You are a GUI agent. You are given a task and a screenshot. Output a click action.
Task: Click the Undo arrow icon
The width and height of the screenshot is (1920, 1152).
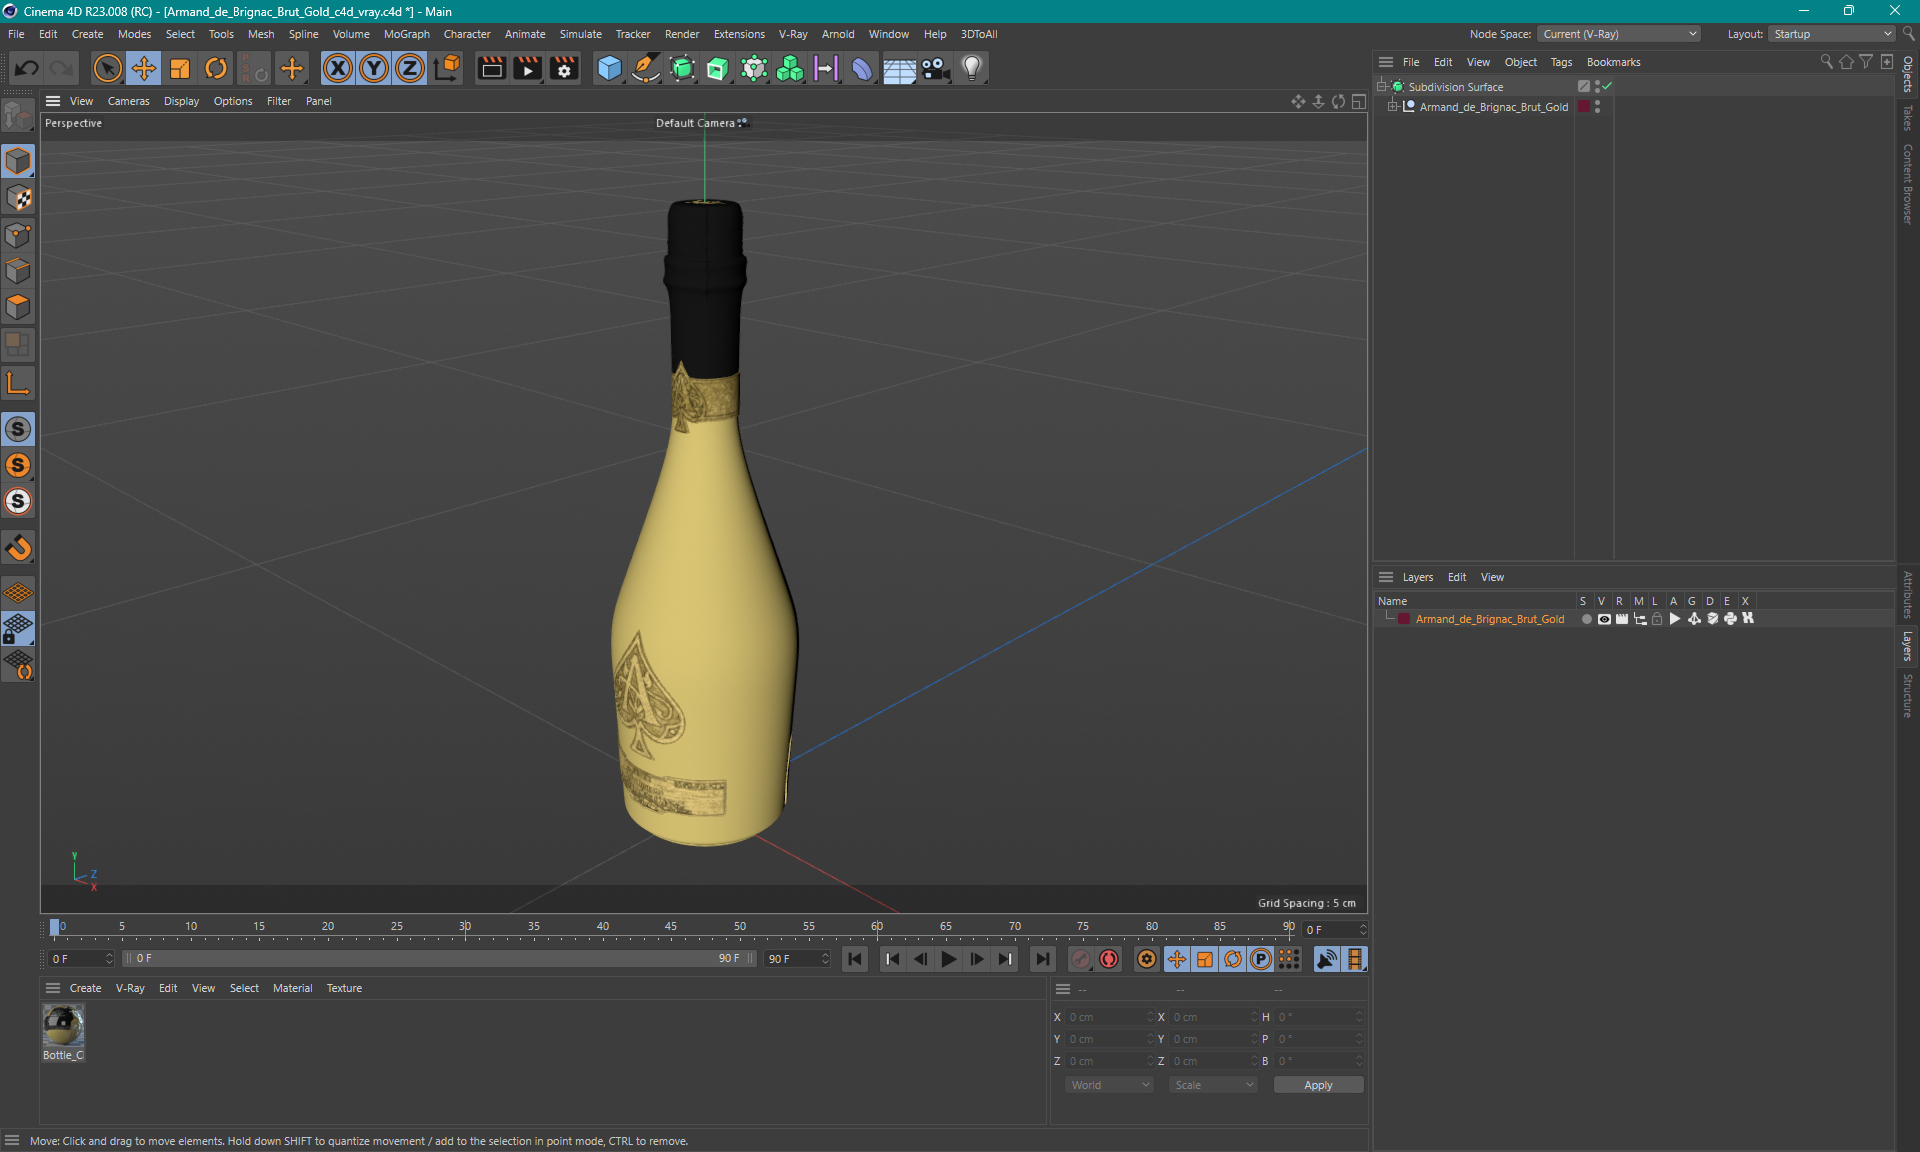(27, 68)
